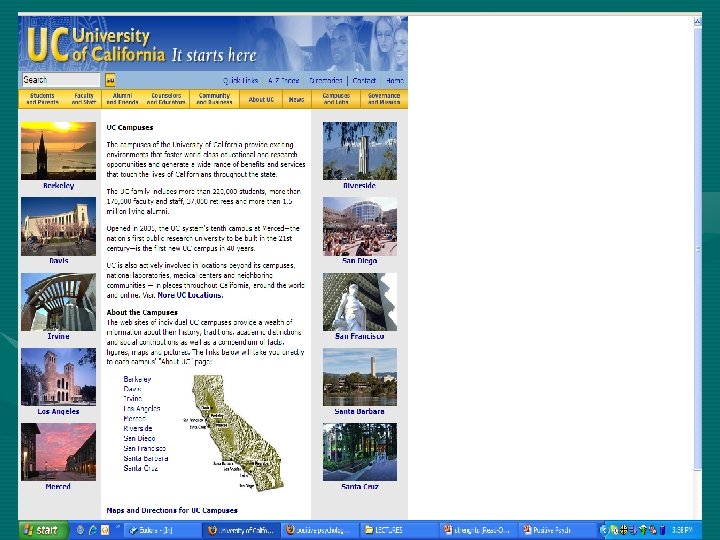Click the San Francisco statue photo

click(360, 302)
